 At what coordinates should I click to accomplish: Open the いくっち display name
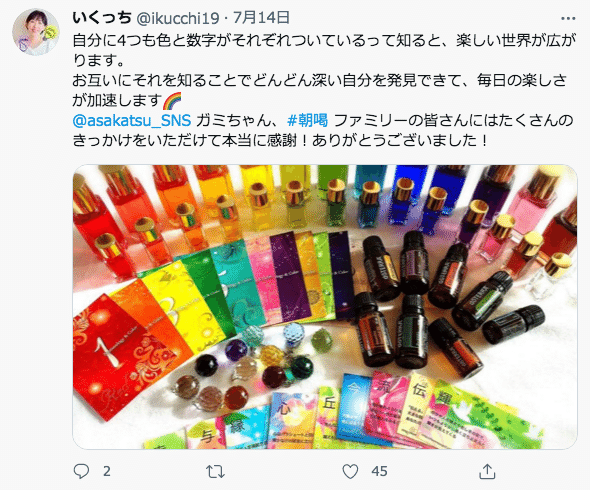click(102, 18)
